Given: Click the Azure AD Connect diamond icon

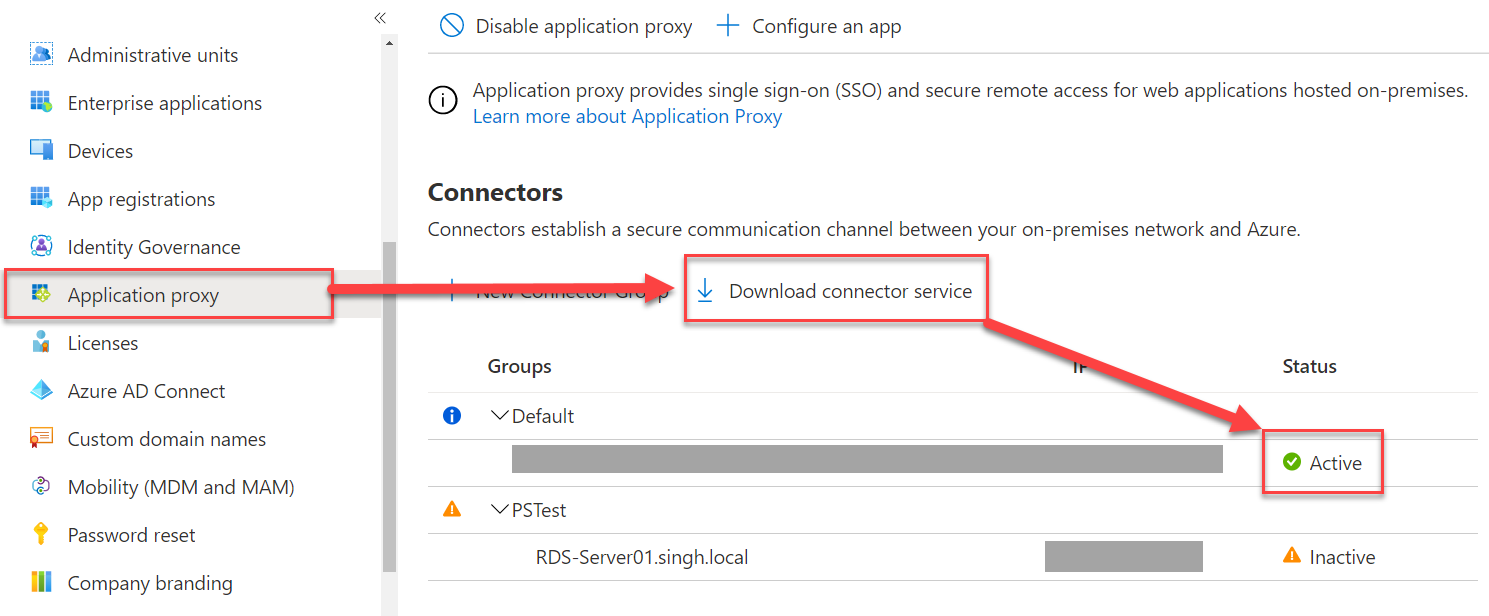Looking at the screenshot, I should point(42,390).
